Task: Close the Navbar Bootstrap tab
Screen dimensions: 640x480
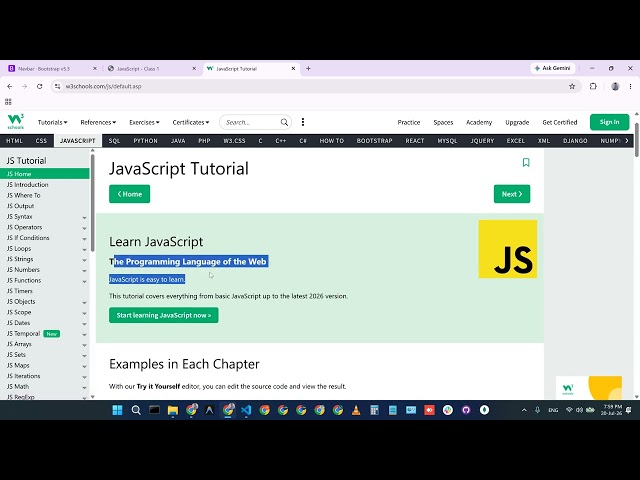Action: click(95, 69)
